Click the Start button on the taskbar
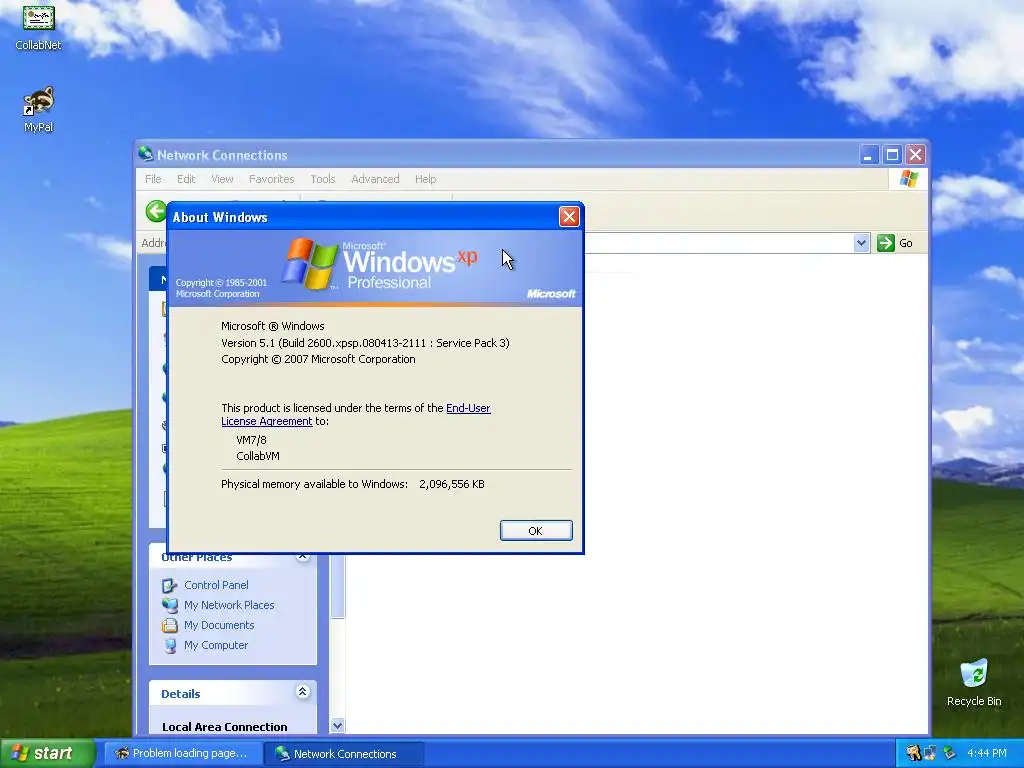1024x768 pixels. point(48,753)
